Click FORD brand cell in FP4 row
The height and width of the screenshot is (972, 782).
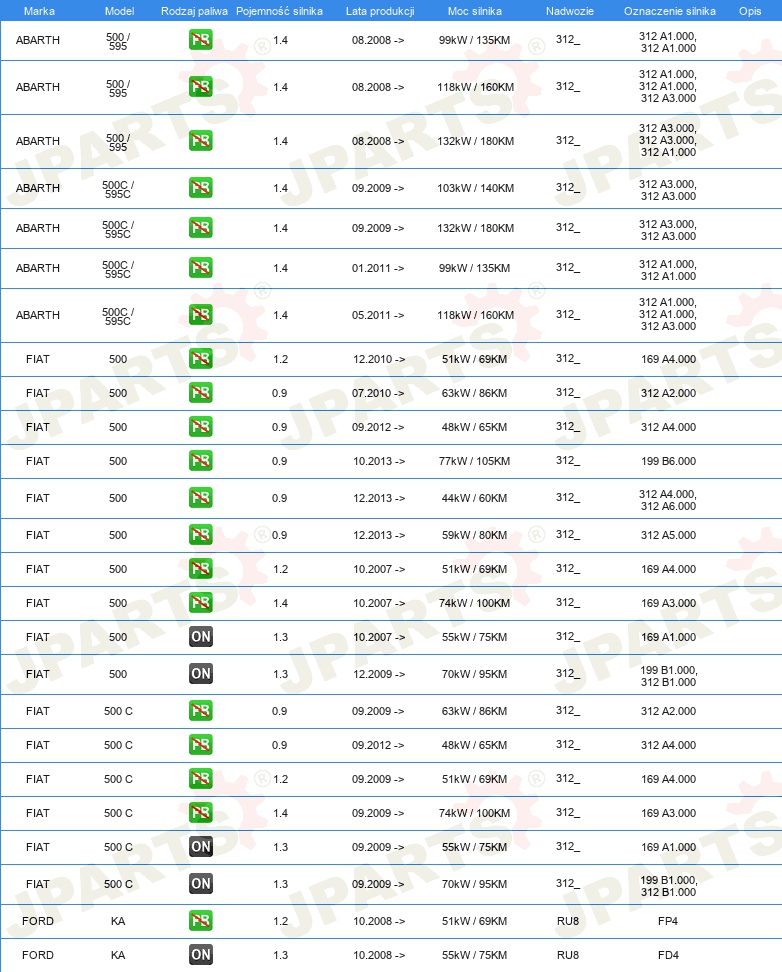[x=38, y=921]
